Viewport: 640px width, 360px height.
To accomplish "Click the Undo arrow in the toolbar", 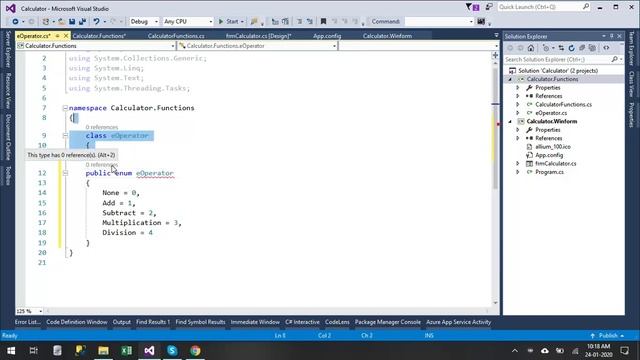I will (96, 22).
